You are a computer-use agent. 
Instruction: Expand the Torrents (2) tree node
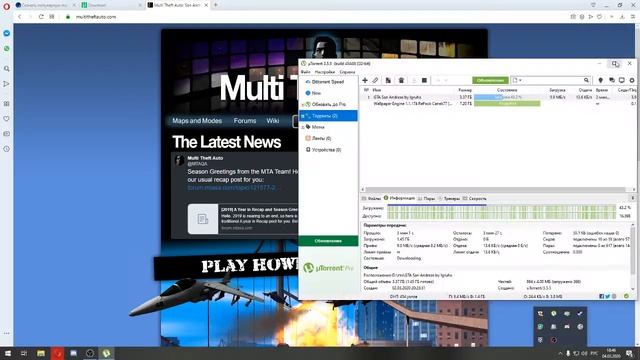pos(302,116)
